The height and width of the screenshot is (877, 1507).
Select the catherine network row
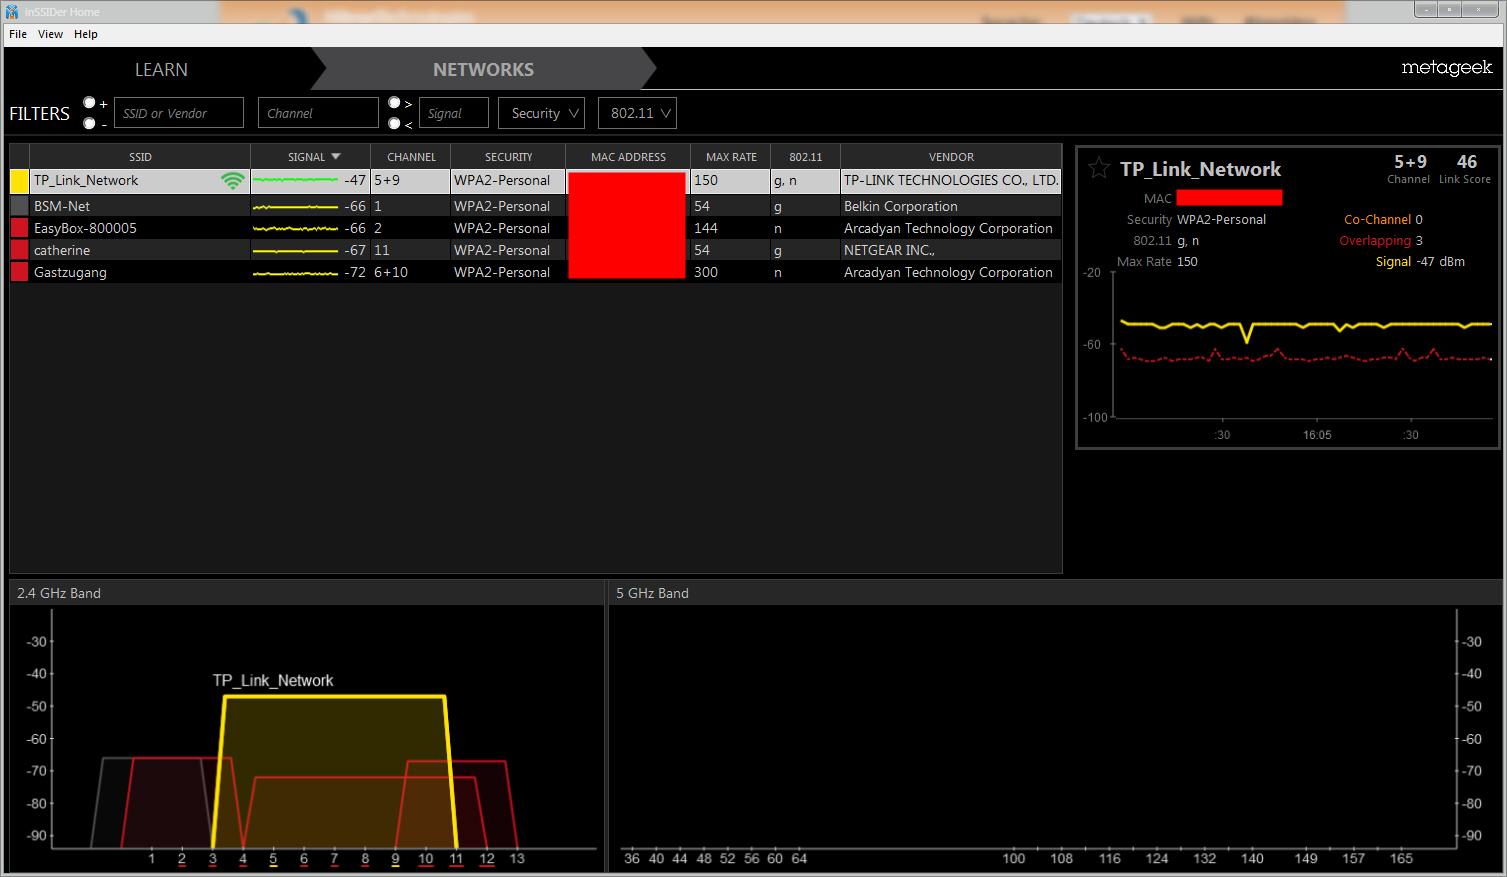pos(536,250)
